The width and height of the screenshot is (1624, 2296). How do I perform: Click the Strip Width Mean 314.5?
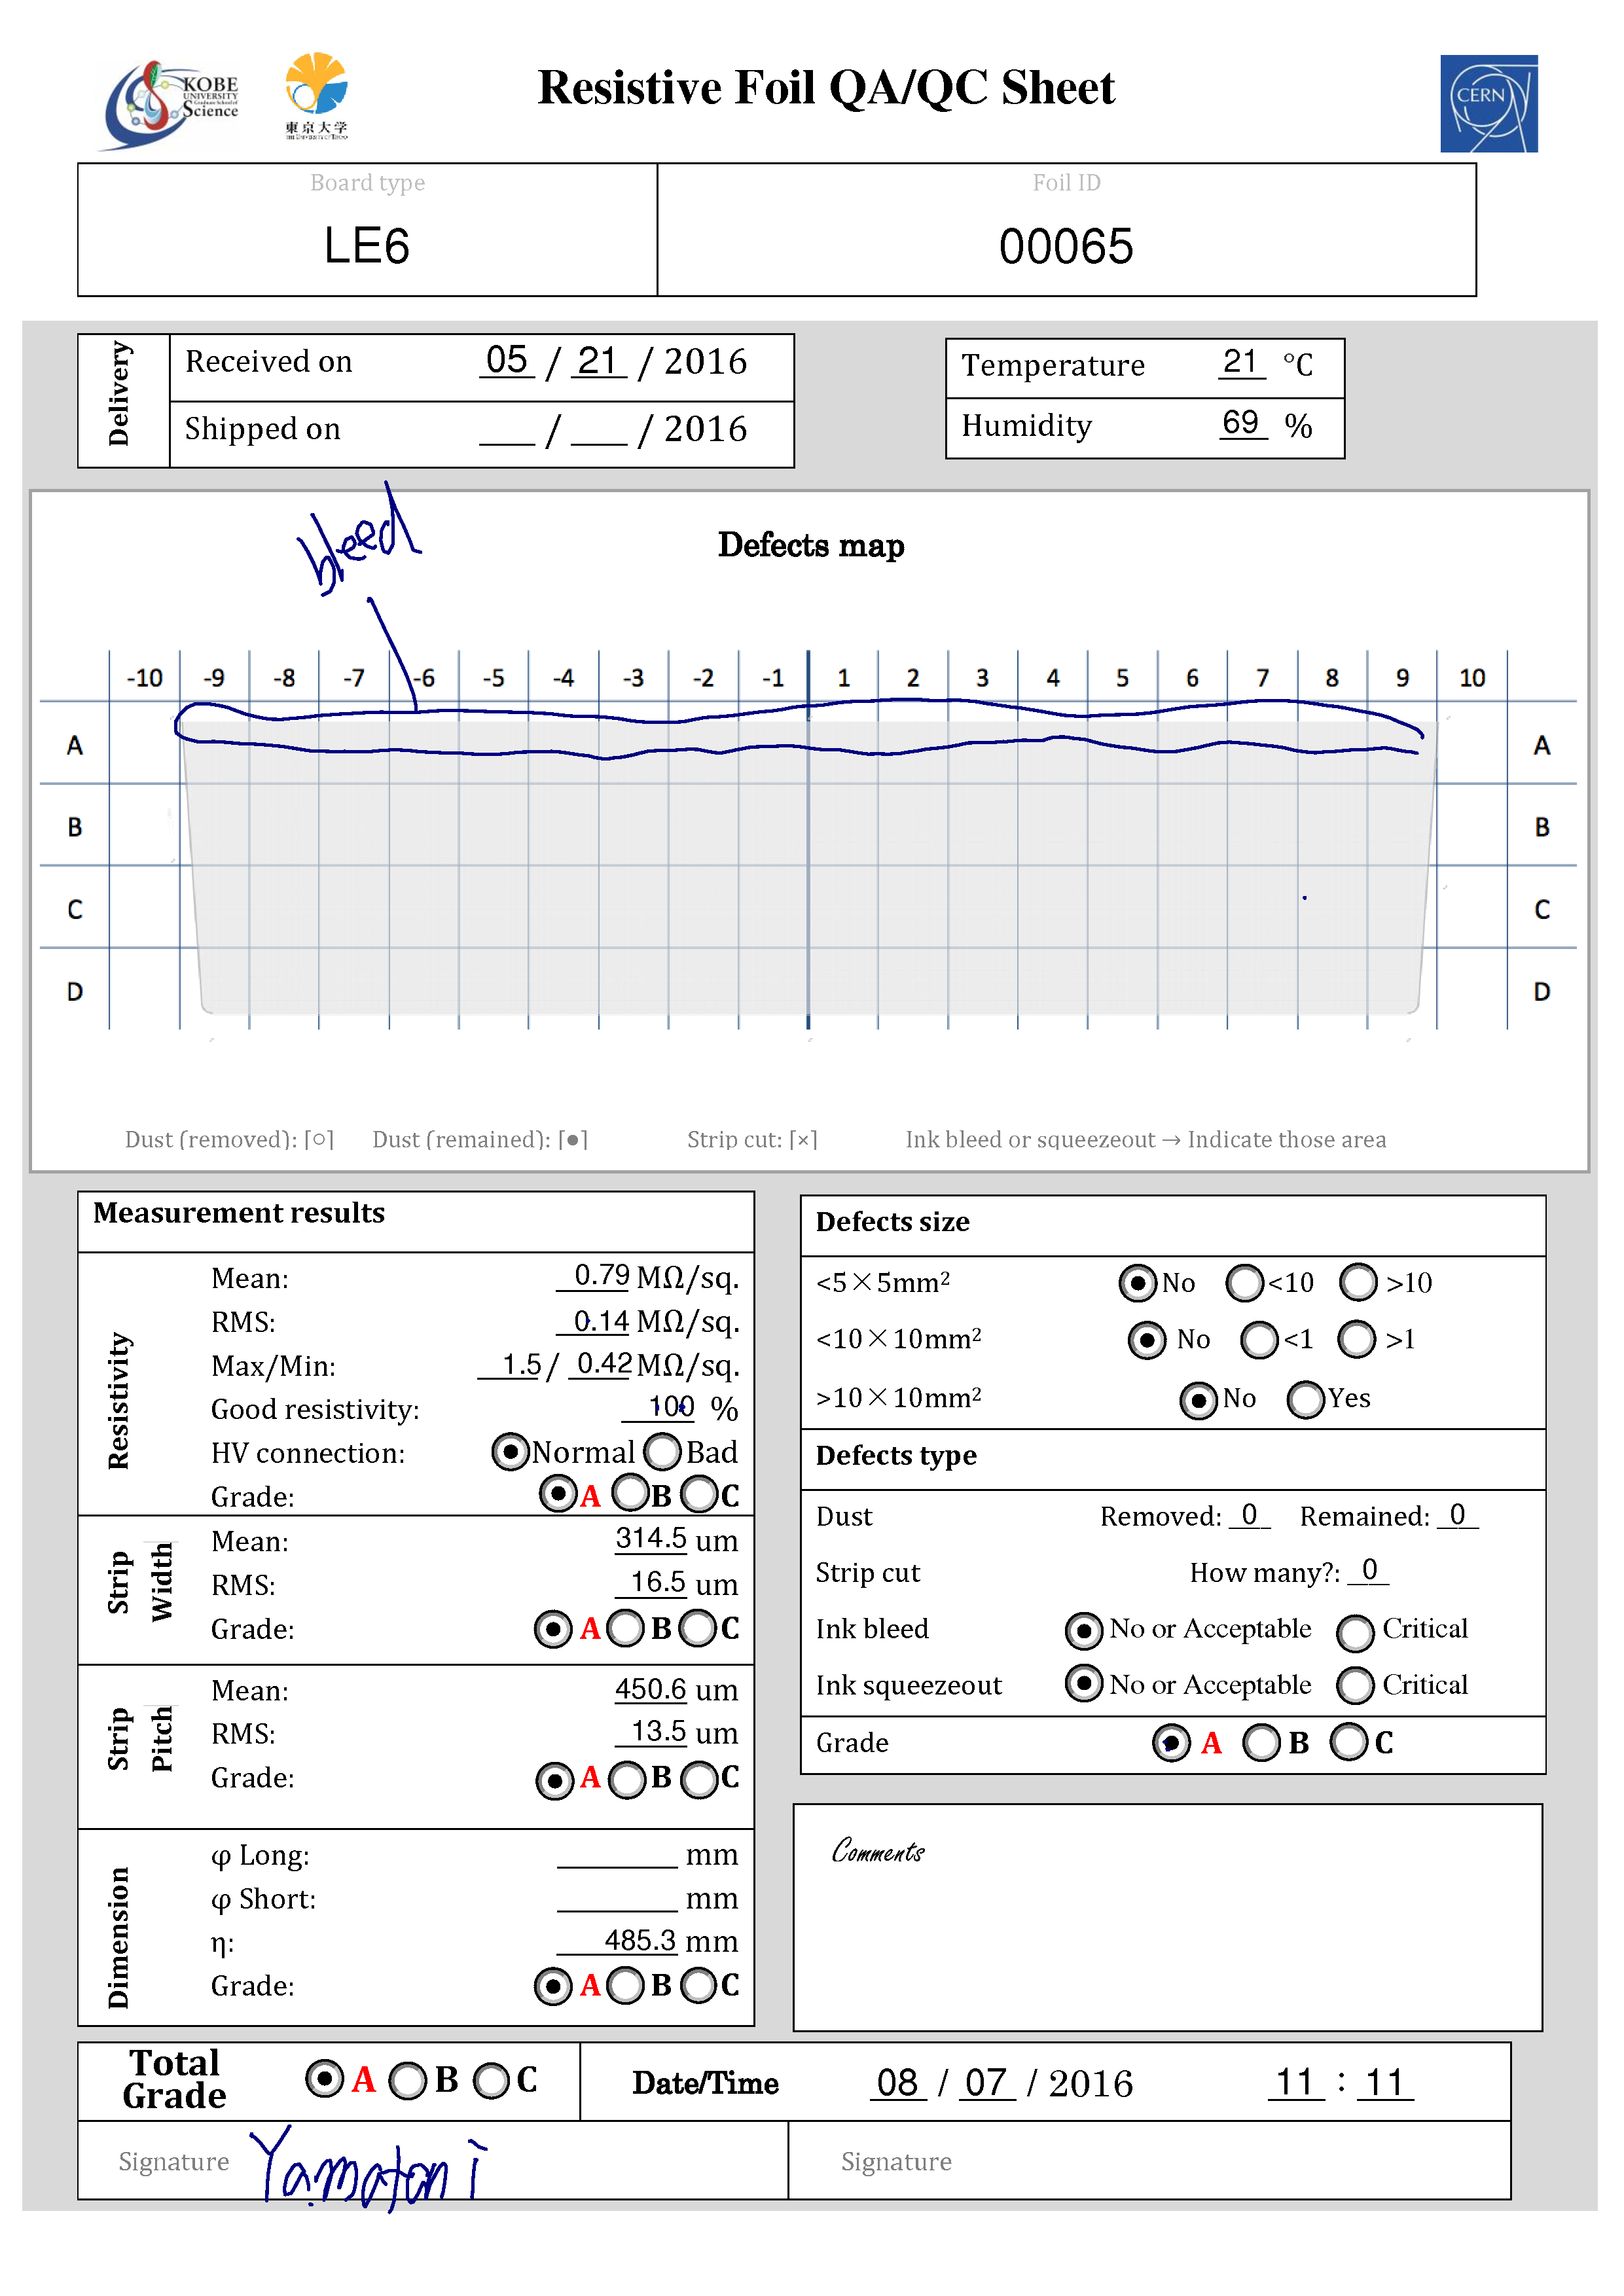click(x=651, y=1538)
